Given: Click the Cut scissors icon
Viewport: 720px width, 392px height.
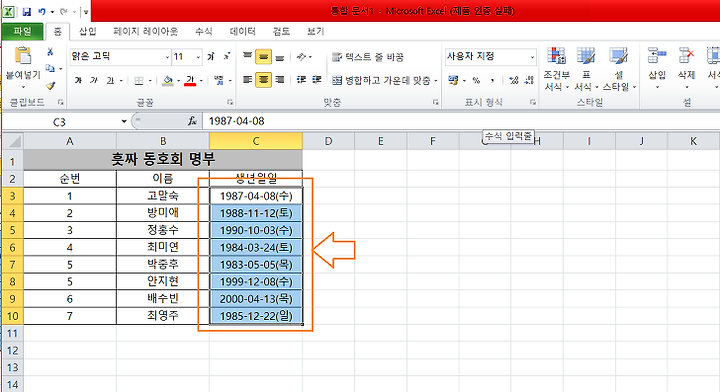Looking at the screenshot, I should 50,52.
